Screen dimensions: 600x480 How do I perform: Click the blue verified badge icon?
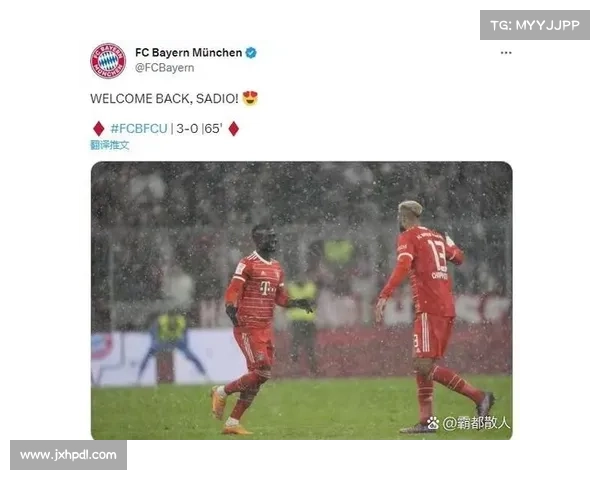pyautogui.click(x=251, y=52)
